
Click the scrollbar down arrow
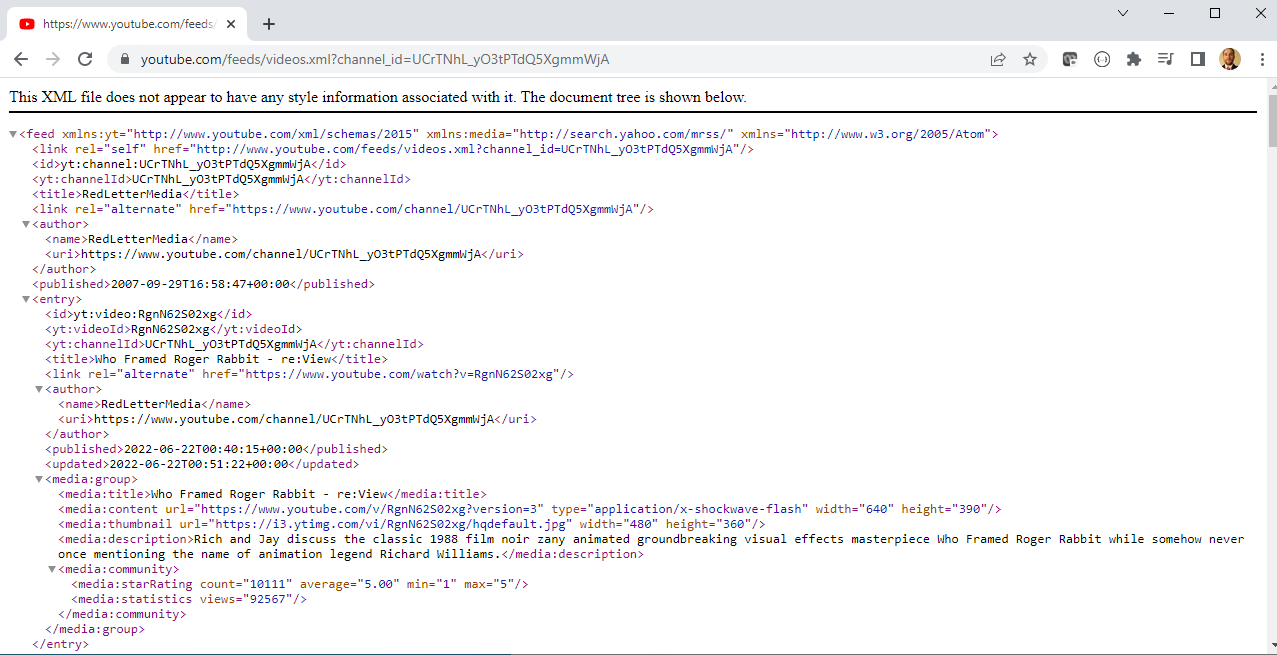click(1271, 646)
